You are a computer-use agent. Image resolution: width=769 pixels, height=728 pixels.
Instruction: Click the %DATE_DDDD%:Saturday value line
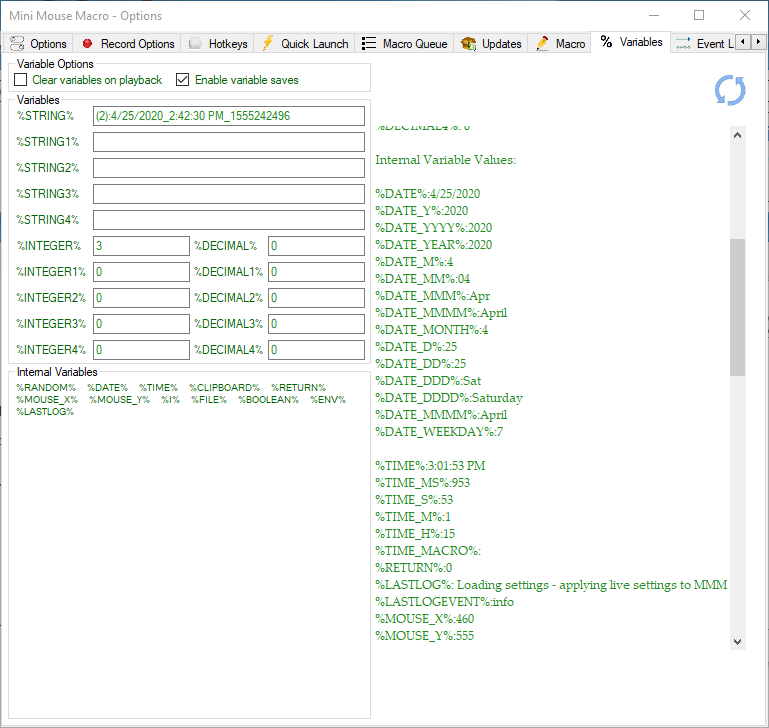pos(449,398)
